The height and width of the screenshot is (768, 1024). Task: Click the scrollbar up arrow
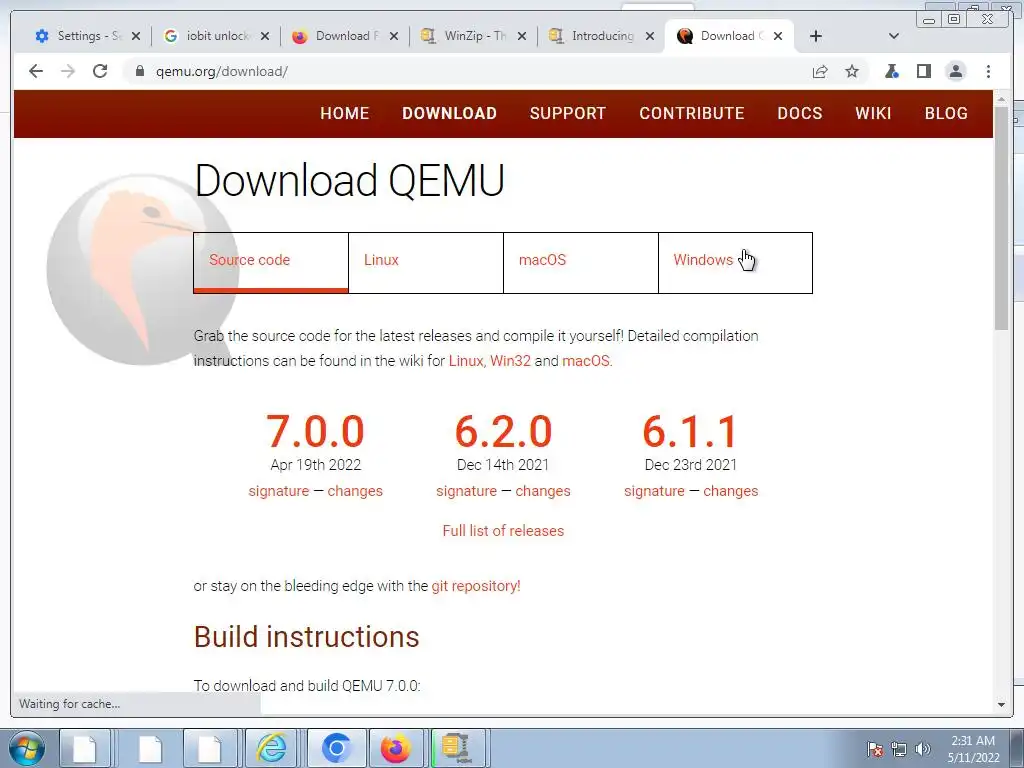point(1002,99)
